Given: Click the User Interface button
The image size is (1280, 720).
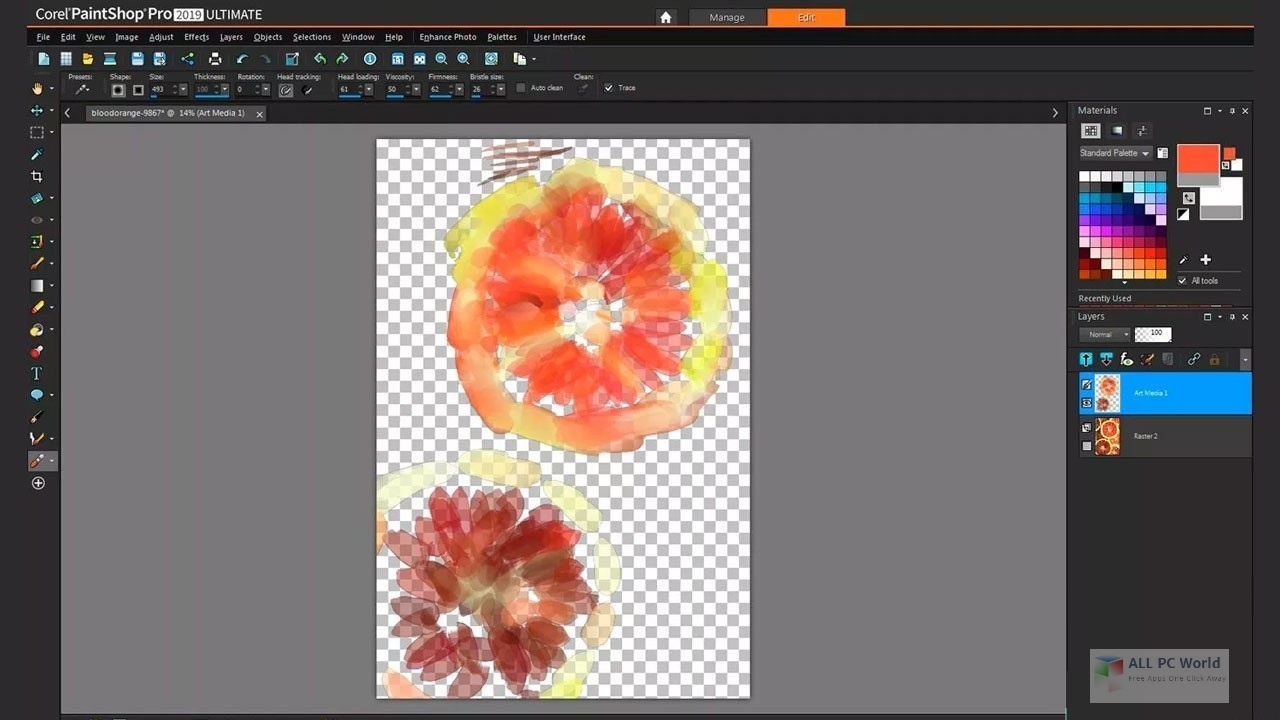Looking at the screenshot, I should coord(559,37).
